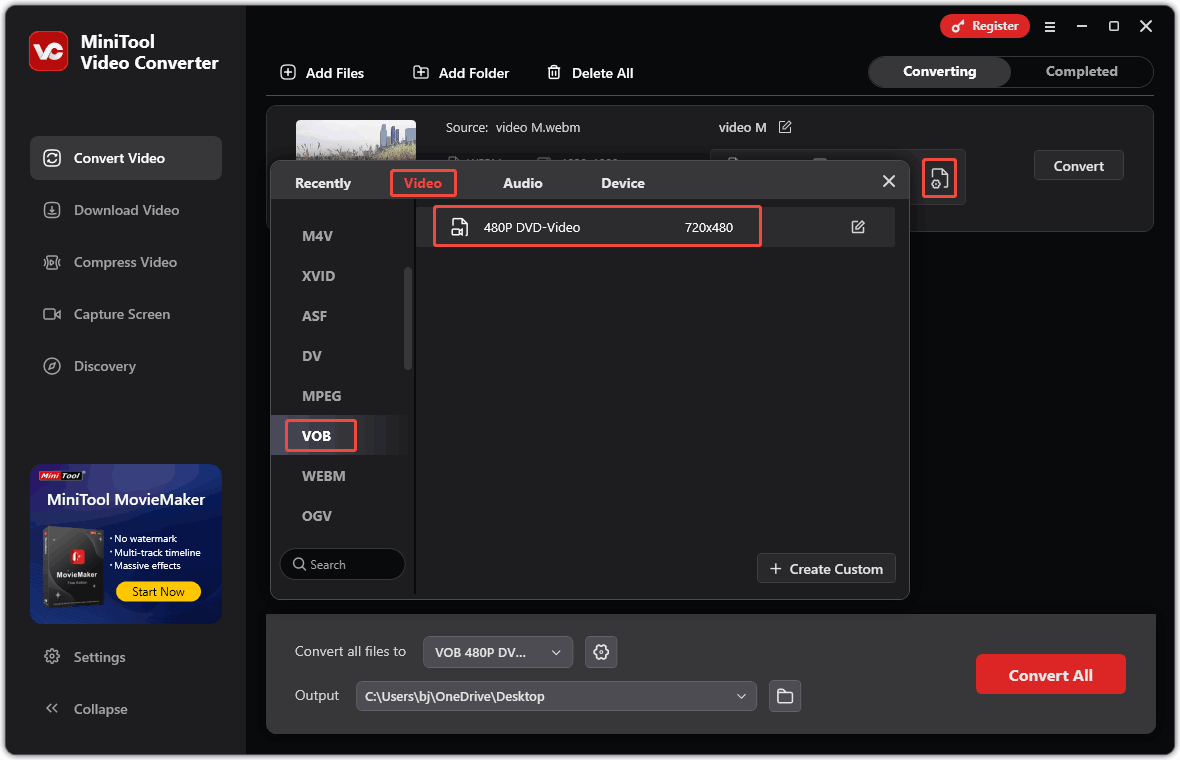1180x760 pixels.
Task: Choose ASF format in list
Action: coord(315,316)
